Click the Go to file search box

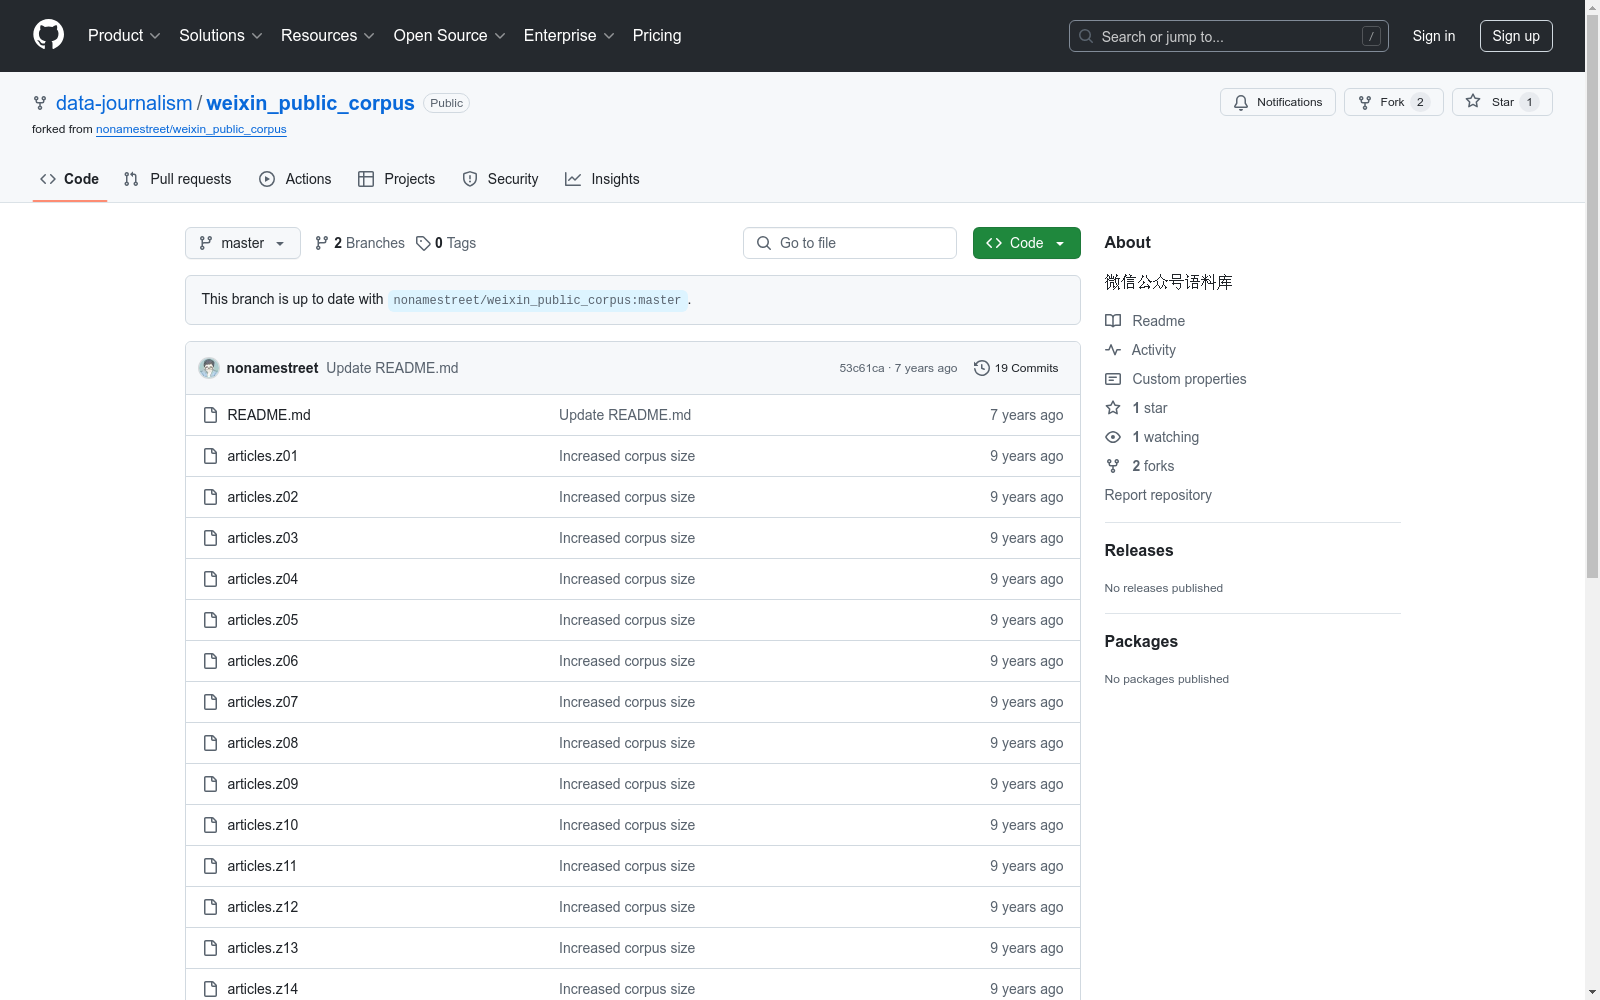click(850, 243)
